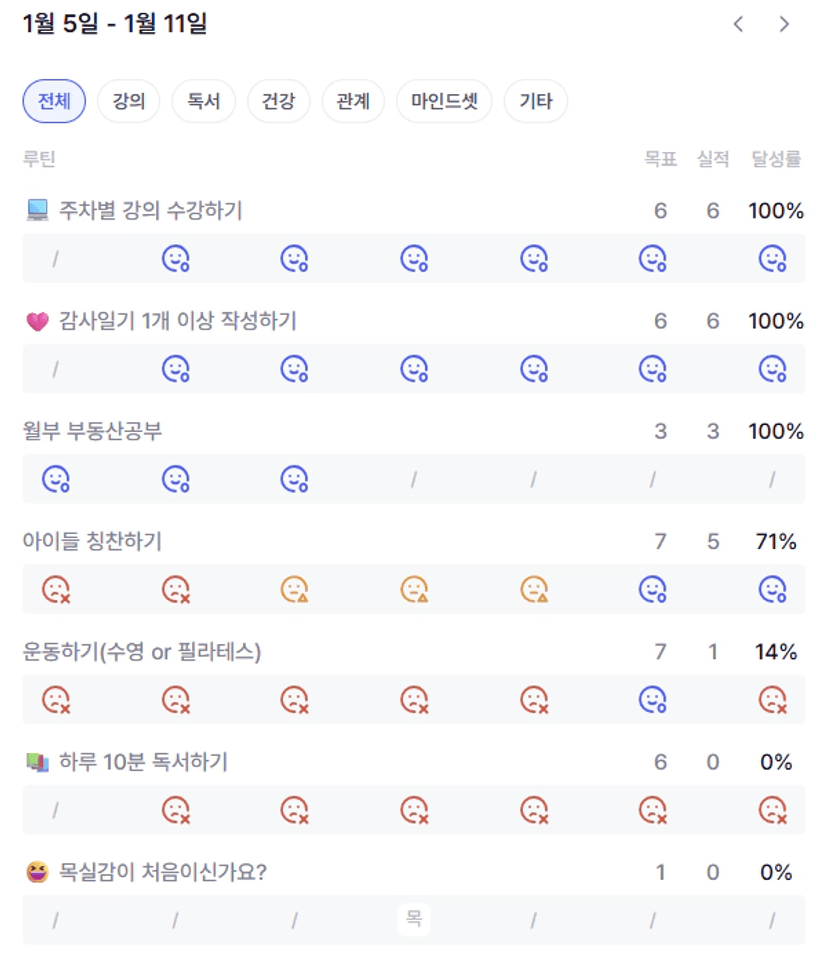The width and height of the screenshot is (827, 968).
Task: Toggle the only blue smiley in 운동하기 row
Action: [652, 699]
